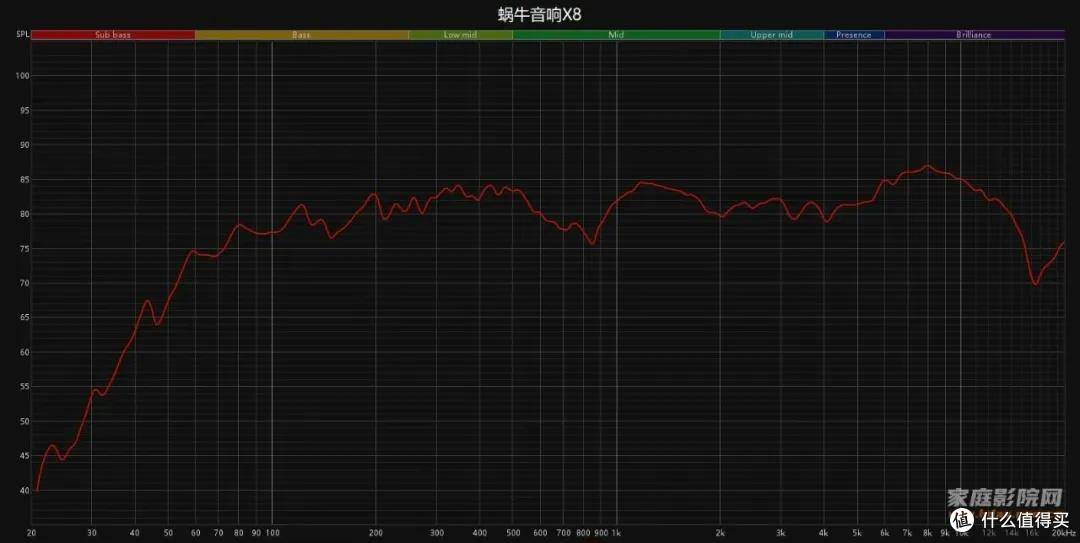Select the Sub bass band label
The height and width of the screenshot is (543, 1080).
[x=113, y=35]
